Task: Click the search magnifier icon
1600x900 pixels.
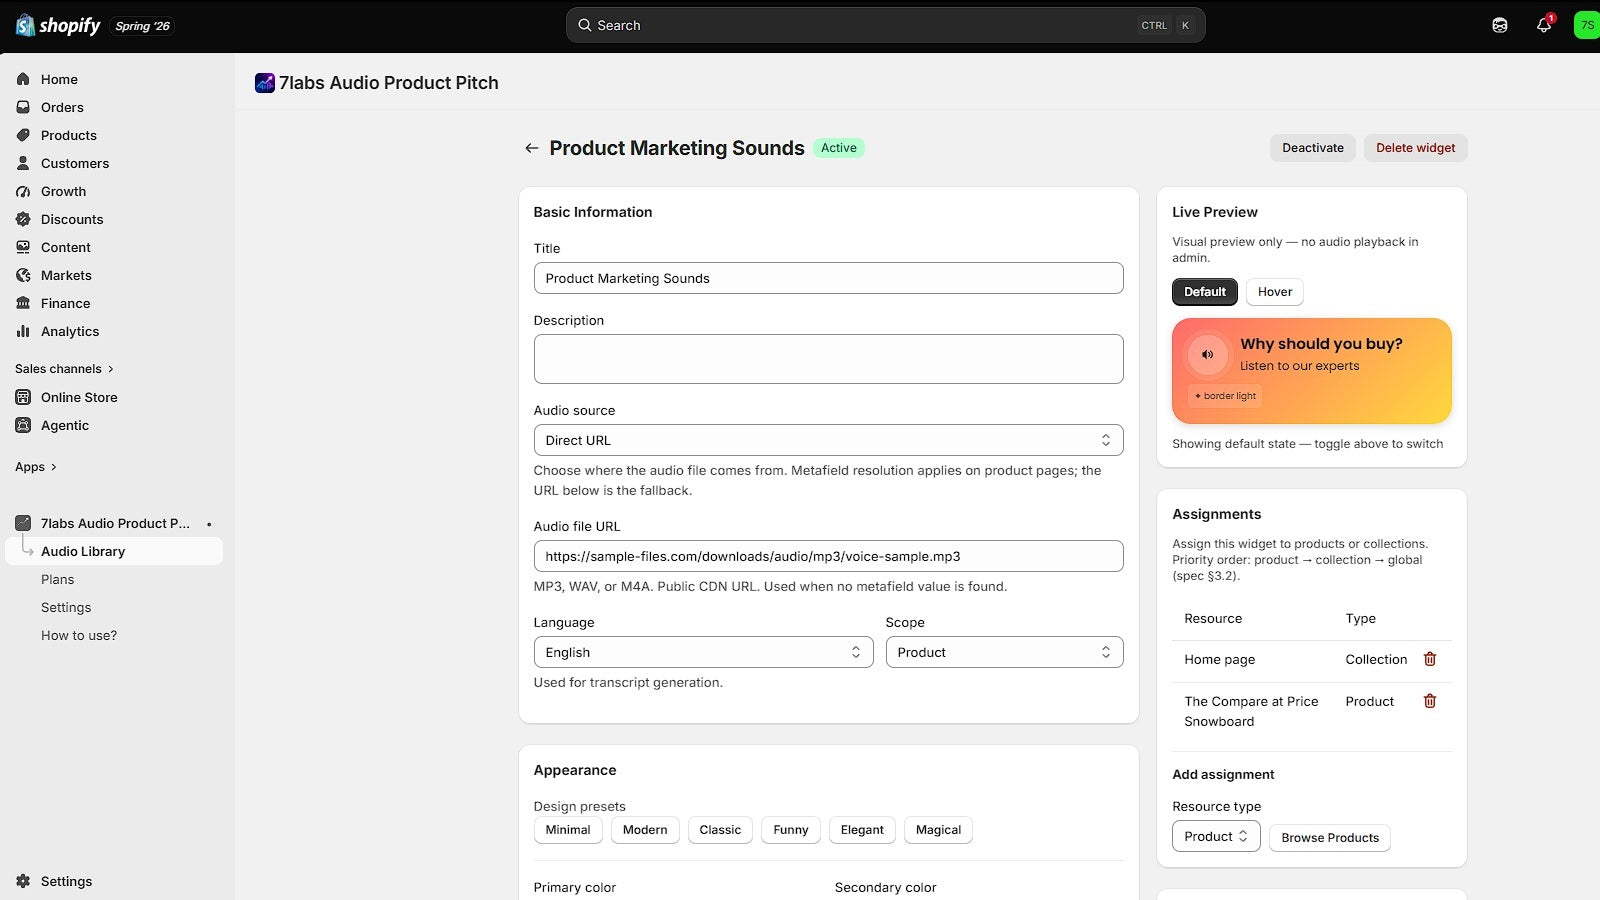Action: pos(585,25)
